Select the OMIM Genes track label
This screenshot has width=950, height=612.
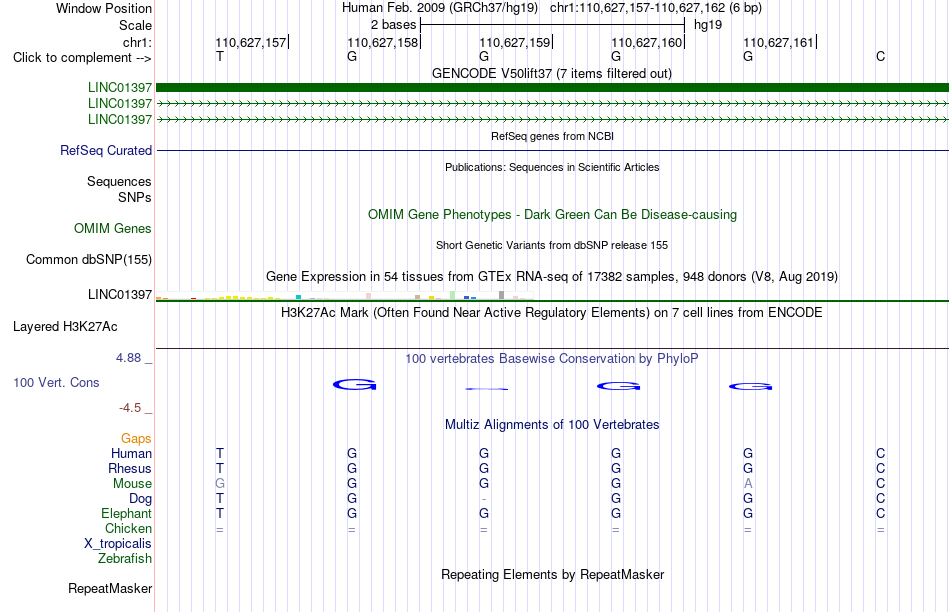pos(113,228)
